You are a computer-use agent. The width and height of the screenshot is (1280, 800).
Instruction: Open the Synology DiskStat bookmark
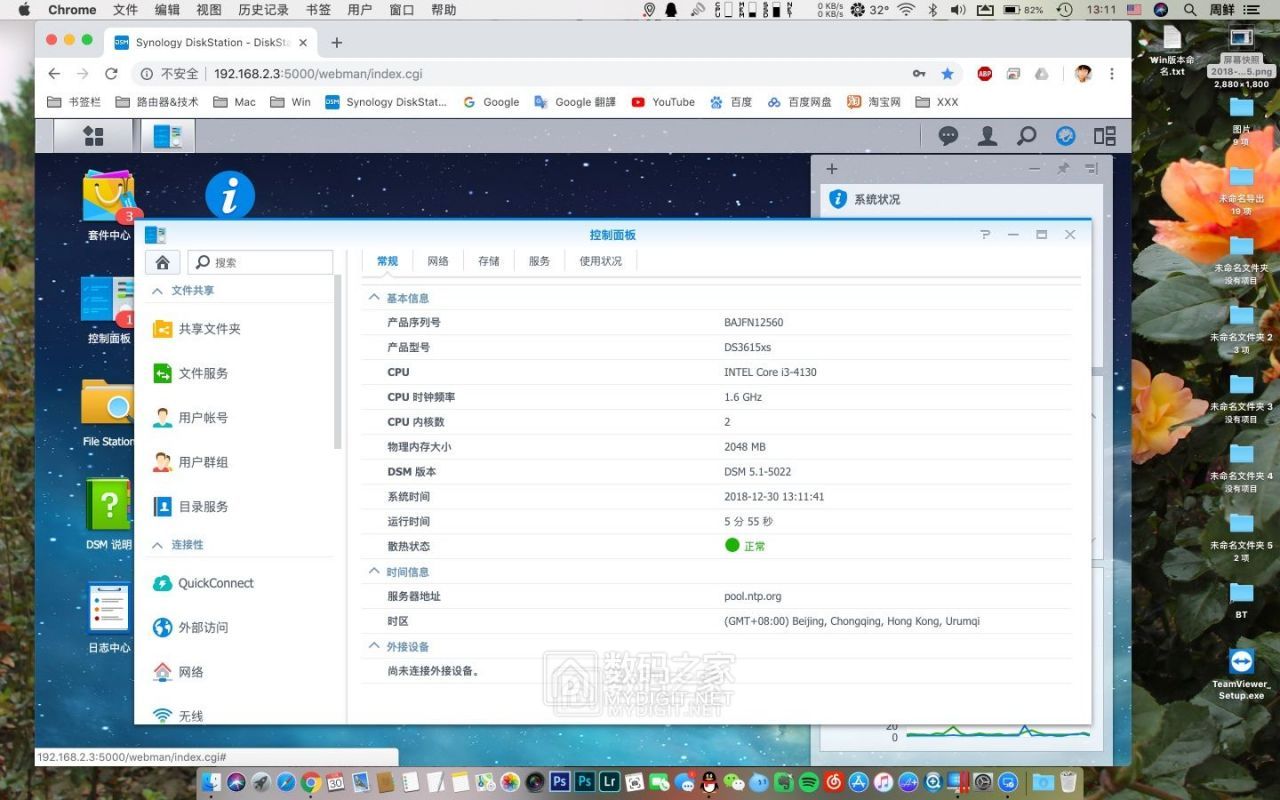(386, 102)
